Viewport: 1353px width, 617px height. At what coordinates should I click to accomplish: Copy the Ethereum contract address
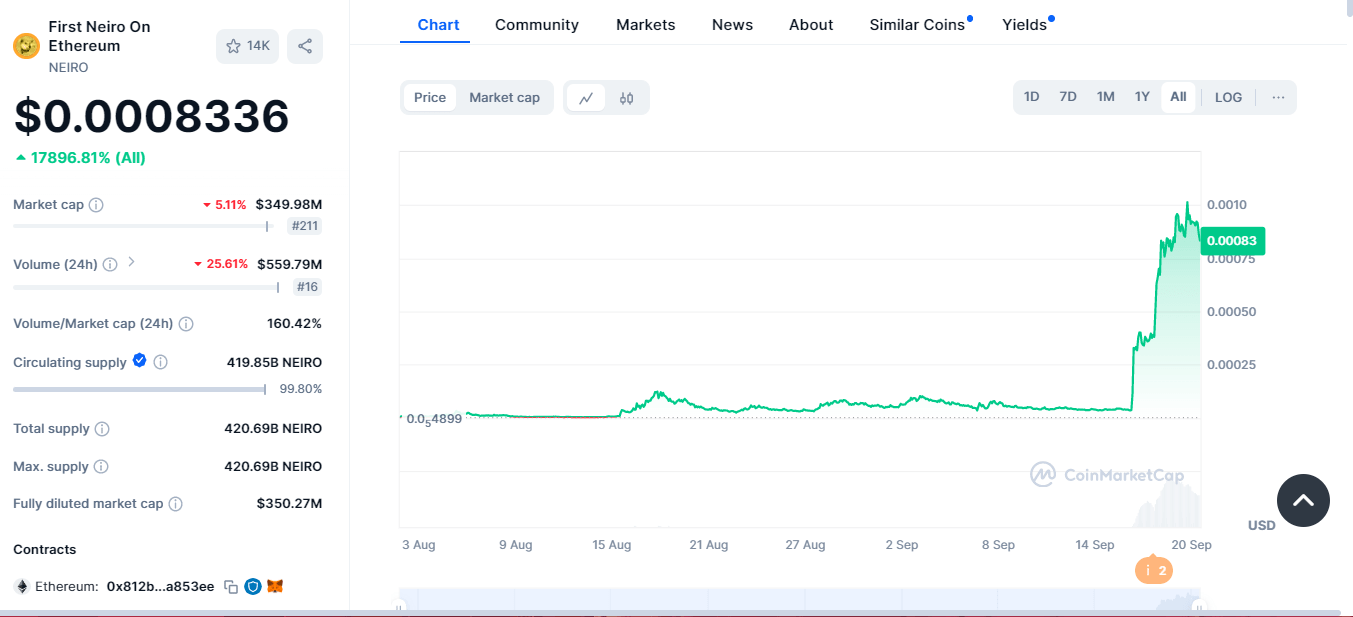click(231, 587)
